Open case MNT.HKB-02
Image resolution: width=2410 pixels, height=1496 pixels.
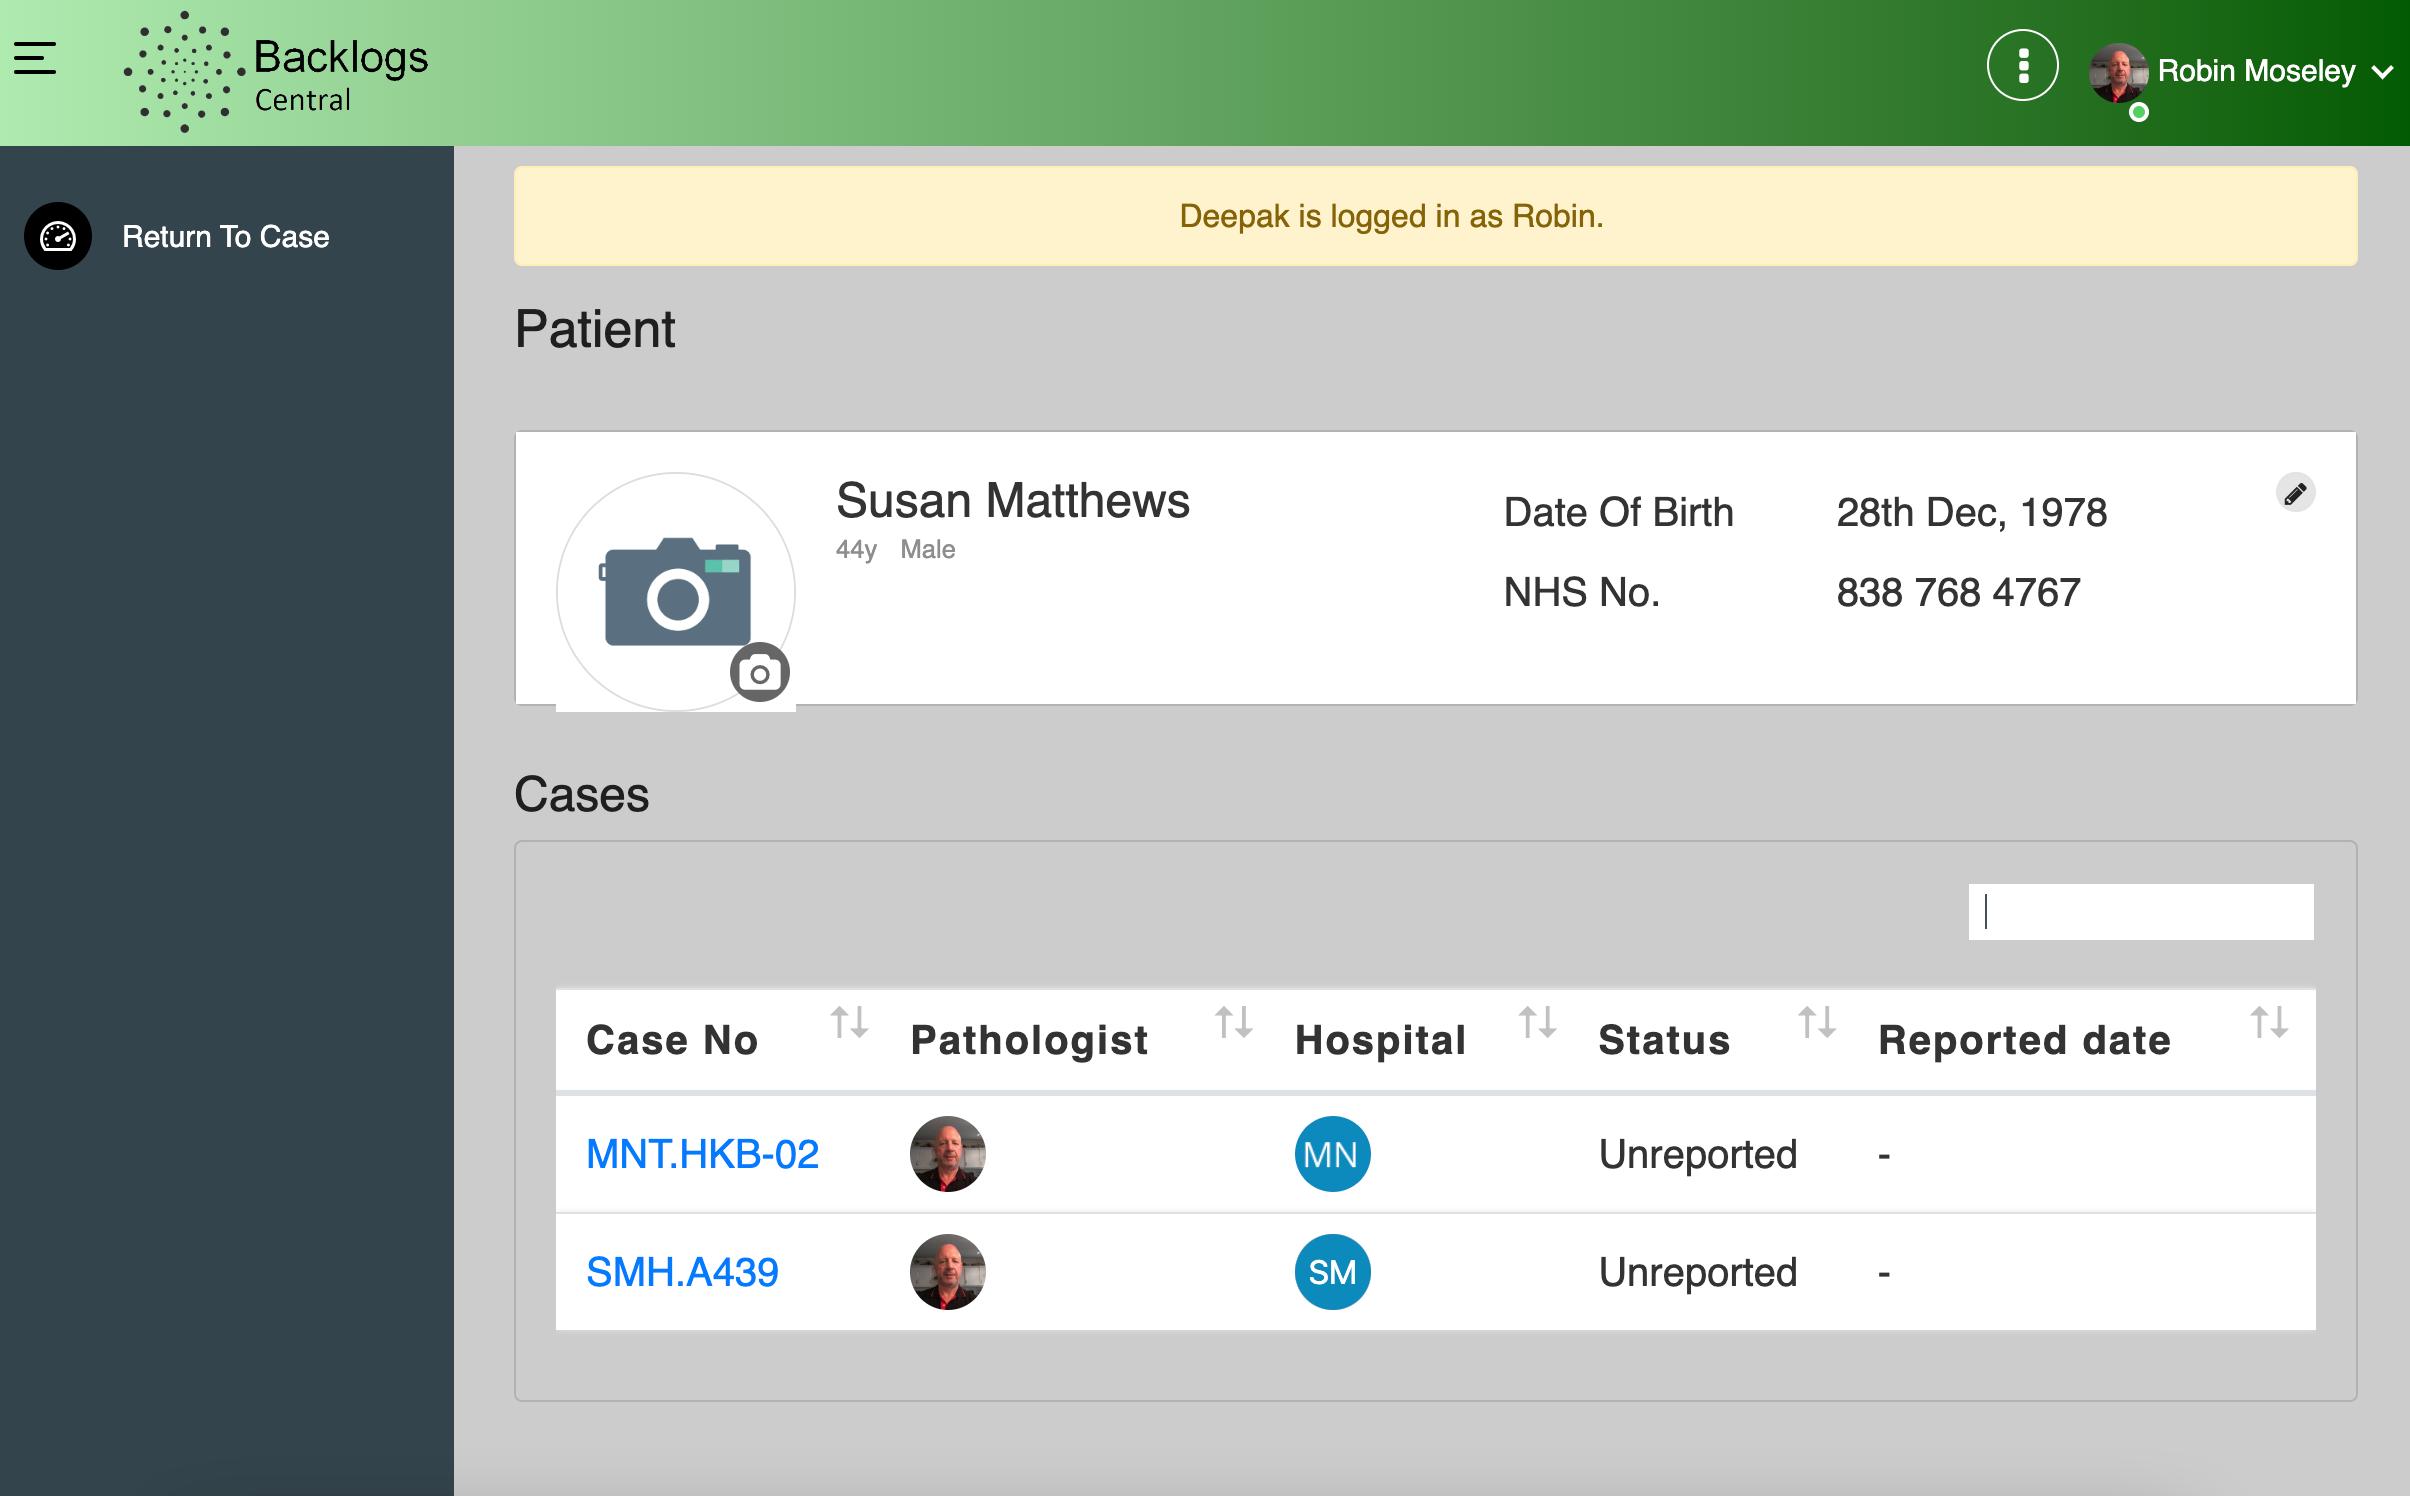(702, 1154)
